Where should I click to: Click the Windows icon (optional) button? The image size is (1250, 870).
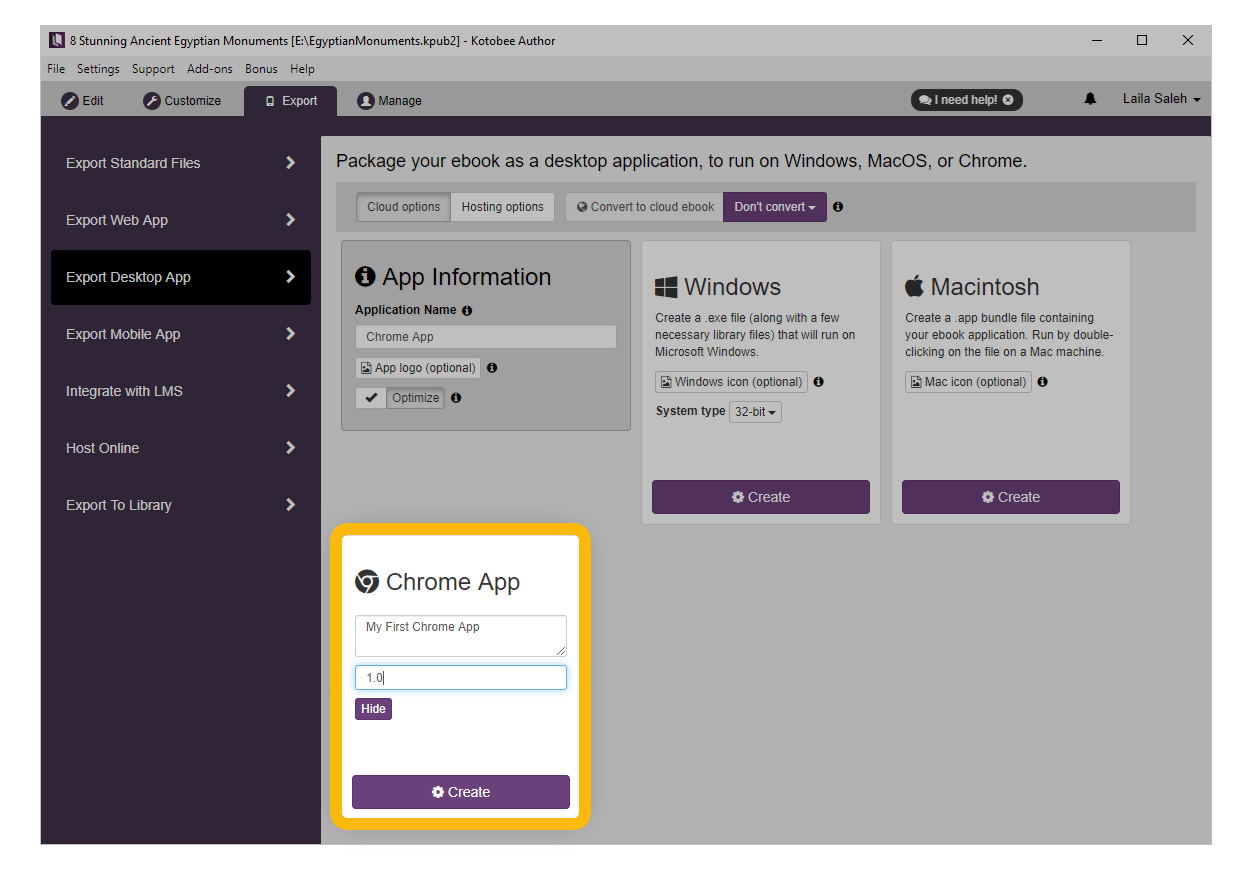(732, 382)
